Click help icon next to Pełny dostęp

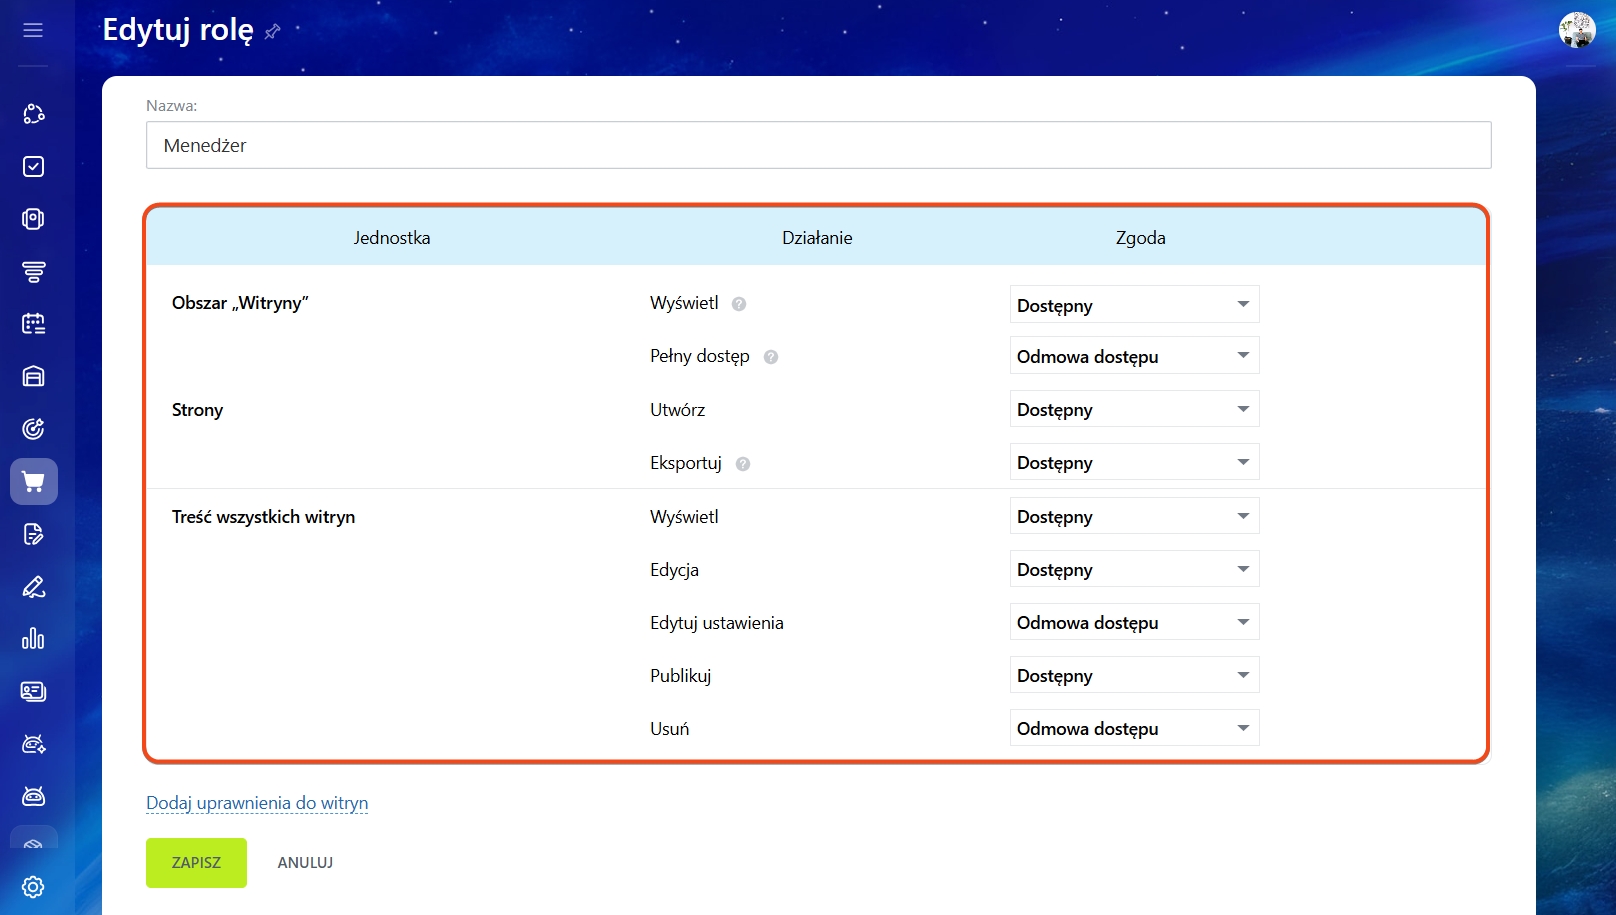pyautogui.click(x=771, y=357)
